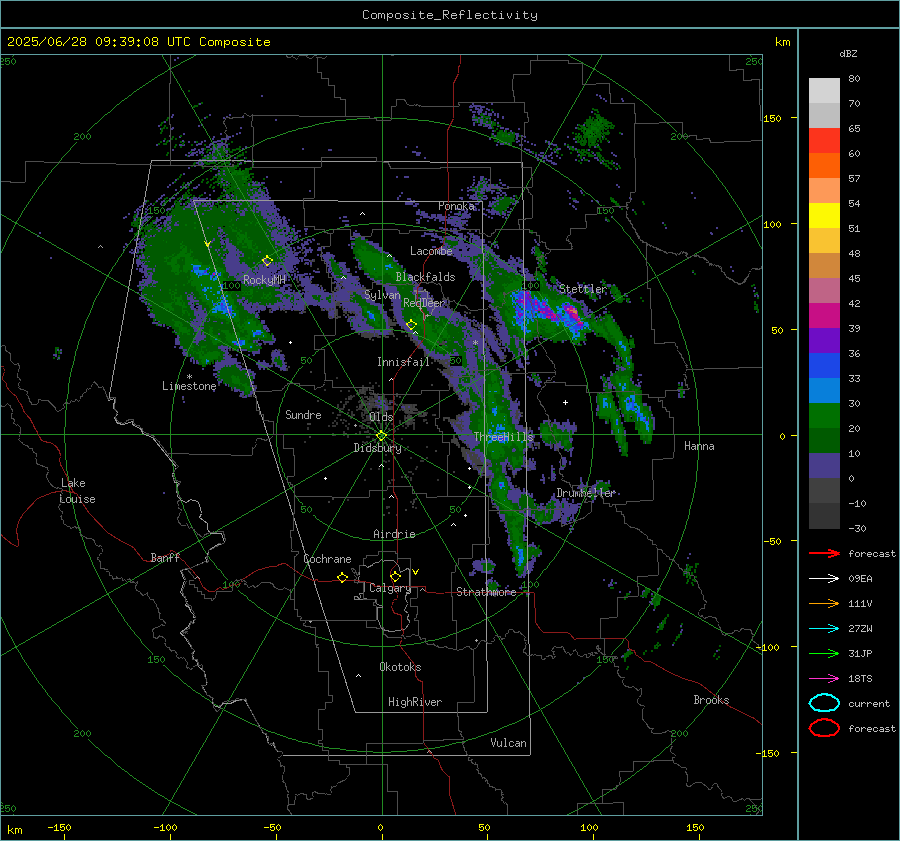Select the blue 36 dBZ legend swatch
The width and height of the screenshot is (900, 841).
[x=824, y=365]
